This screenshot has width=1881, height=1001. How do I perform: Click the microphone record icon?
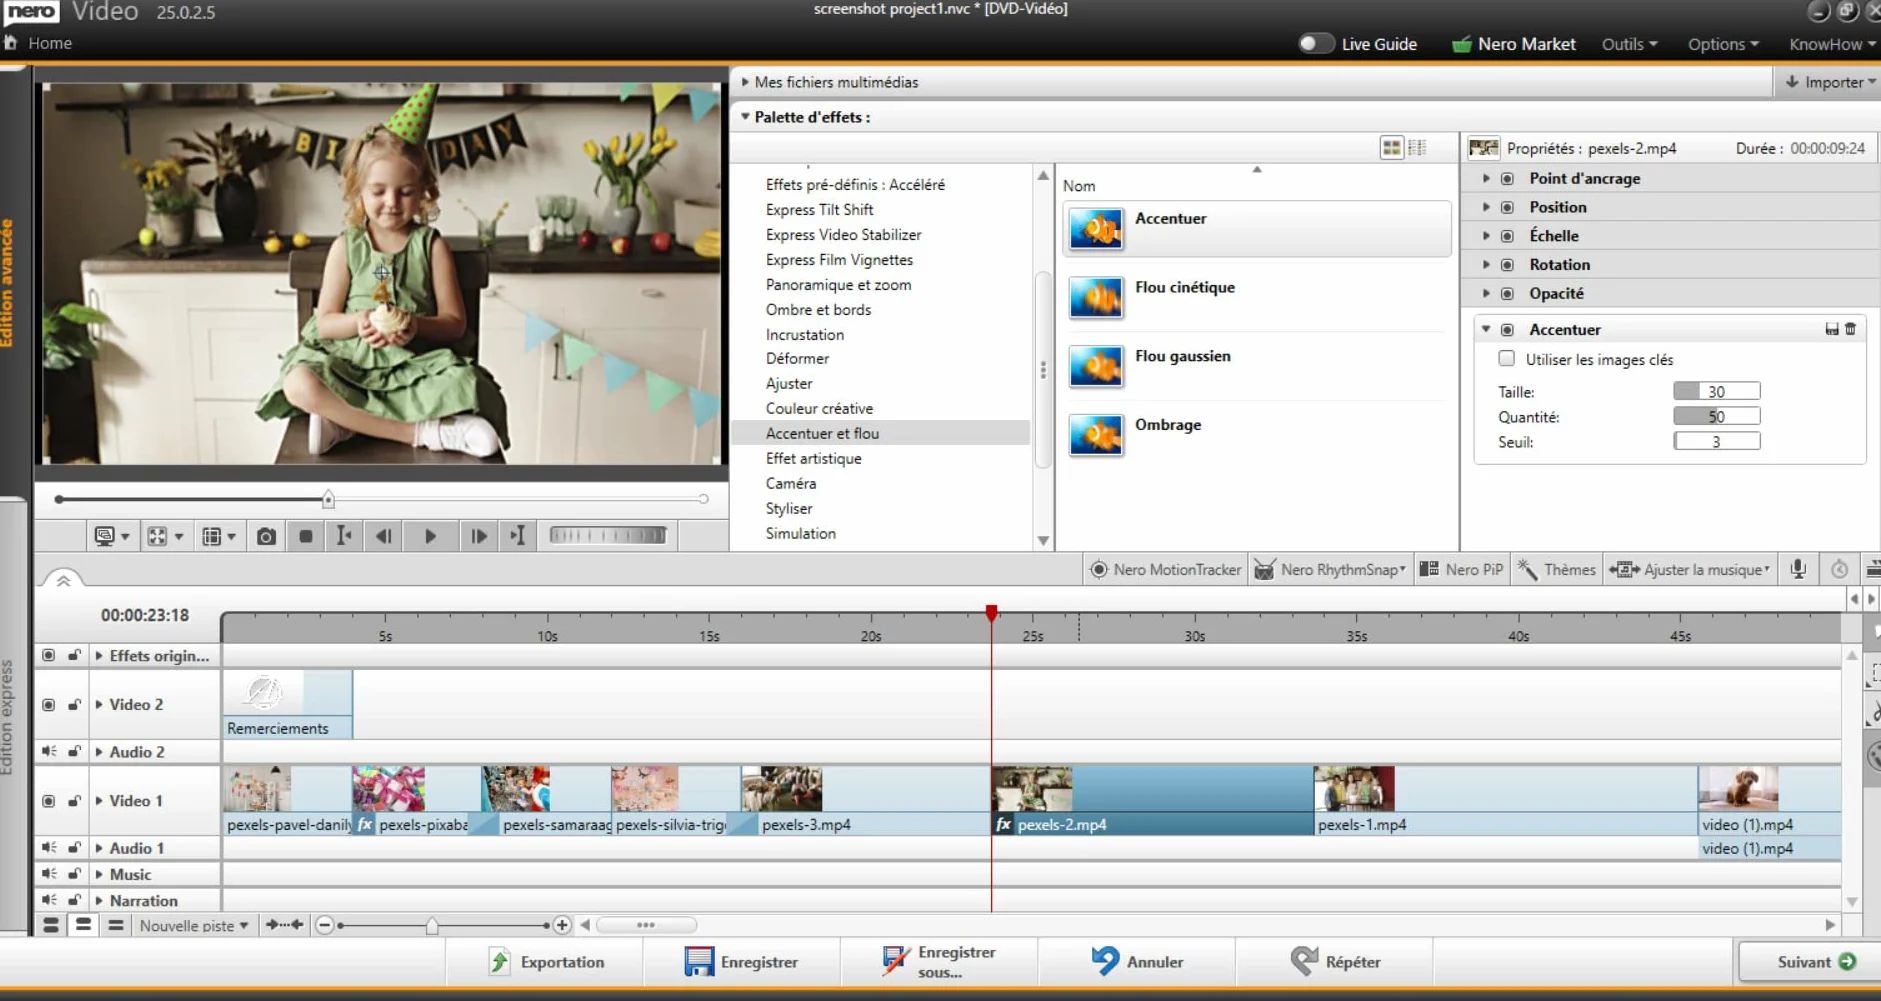pyautogui.click(x=1798, y=569)
